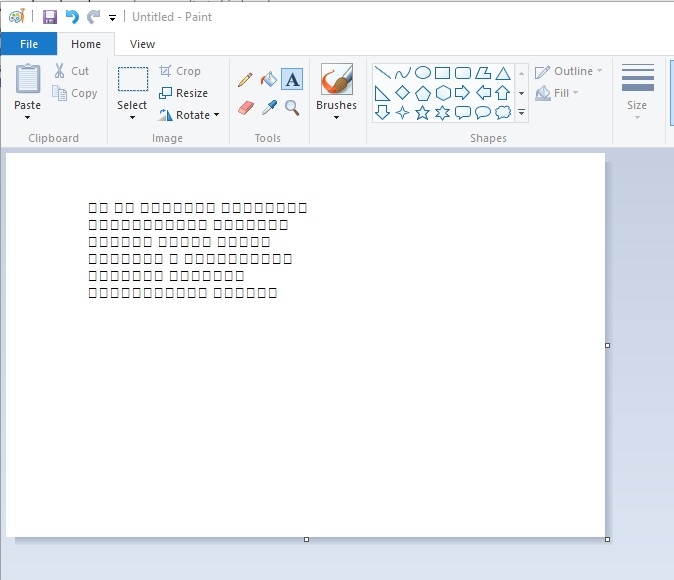
Task: Open the Rotate dropdown menu
Action: 189,115
